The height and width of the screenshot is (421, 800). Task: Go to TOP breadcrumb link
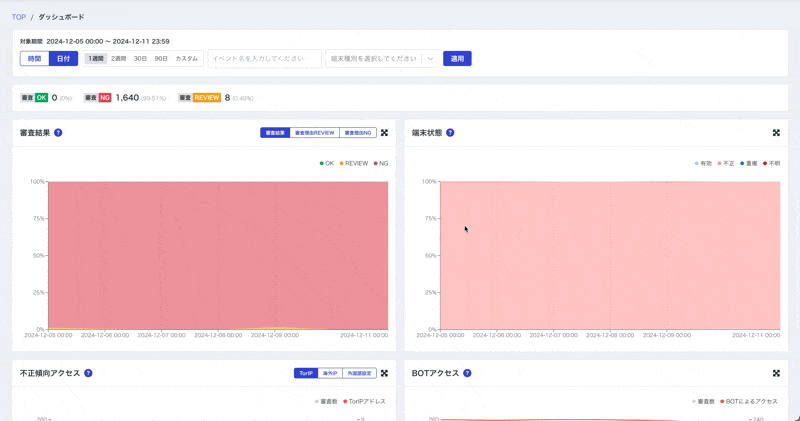coord(19,17)
